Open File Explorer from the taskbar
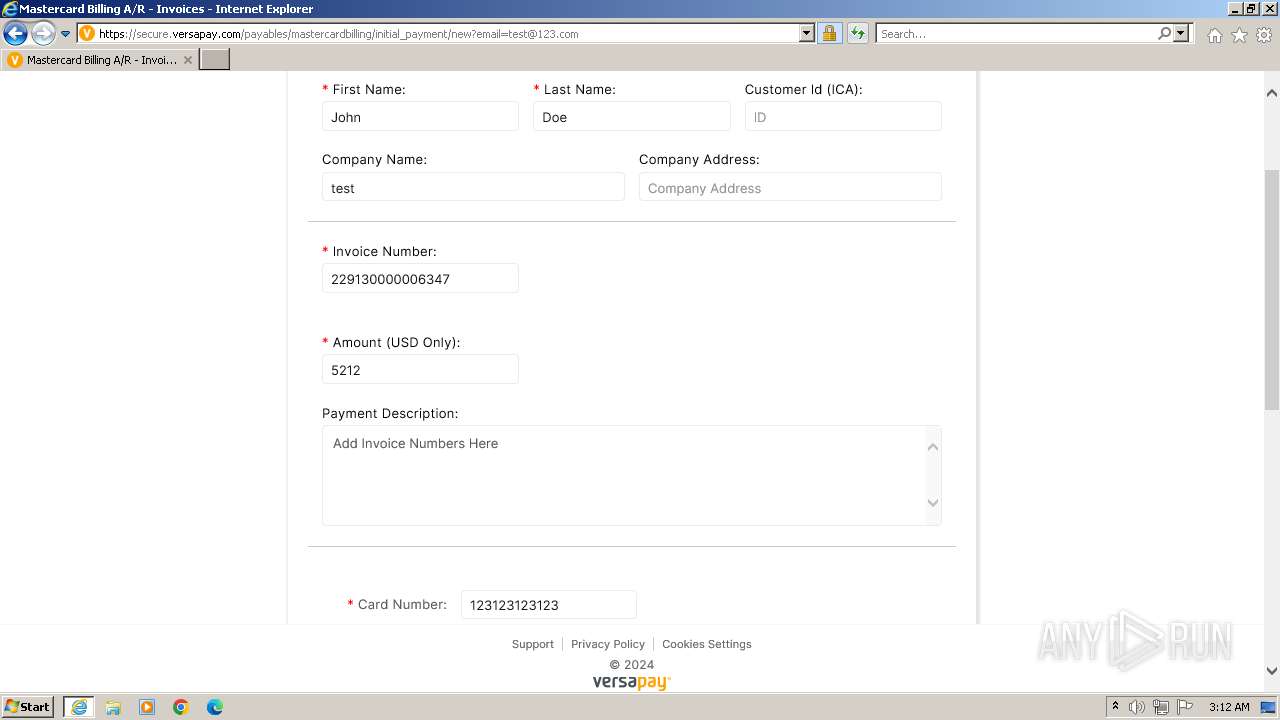Screen dimensions: 1280x720 tap(113, 707)
